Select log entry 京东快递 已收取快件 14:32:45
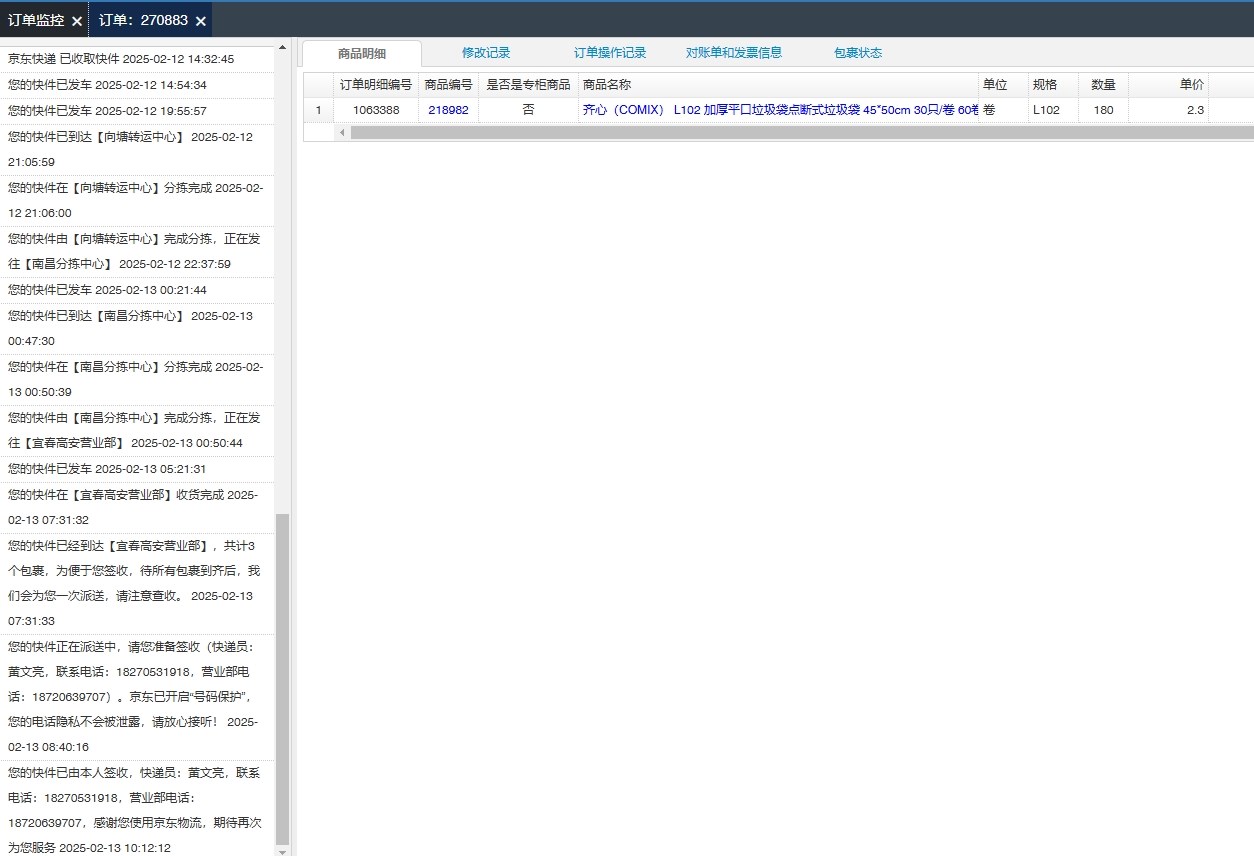The width and height of the screenshot is (1254, 856). click(x=137, y=59)
